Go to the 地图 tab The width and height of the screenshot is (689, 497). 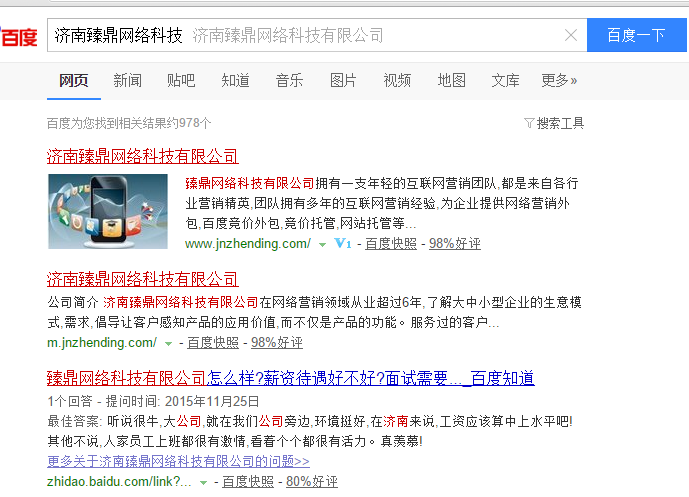(x=451, y=80)
